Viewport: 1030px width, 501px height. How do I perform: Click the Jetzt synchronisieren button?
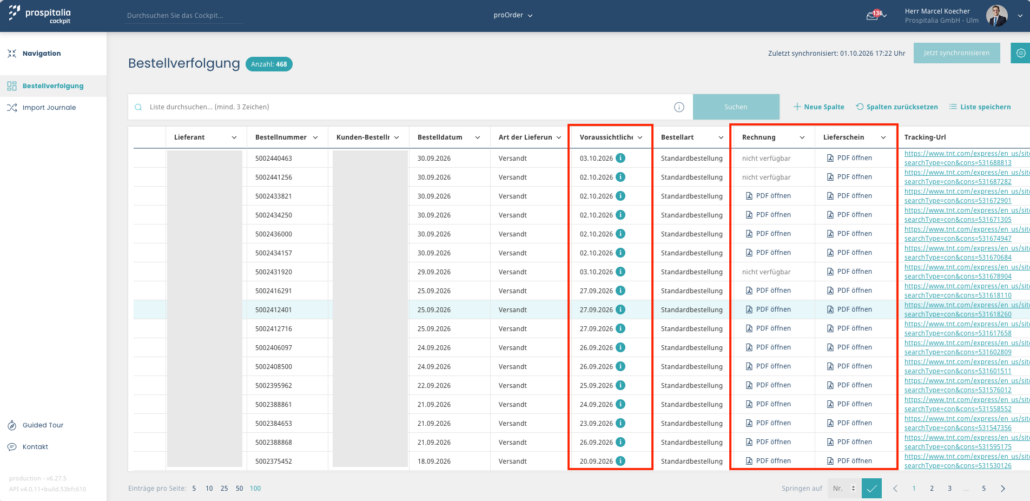(x=956, y=53)
